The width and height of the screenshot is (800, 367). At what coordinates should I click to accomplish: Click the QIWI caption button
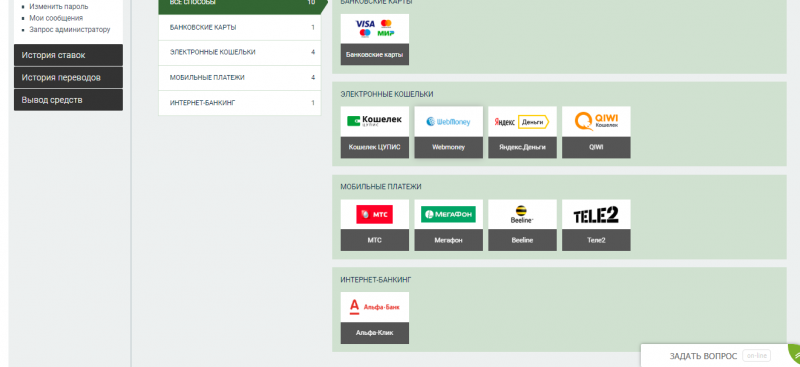point(596,147)
